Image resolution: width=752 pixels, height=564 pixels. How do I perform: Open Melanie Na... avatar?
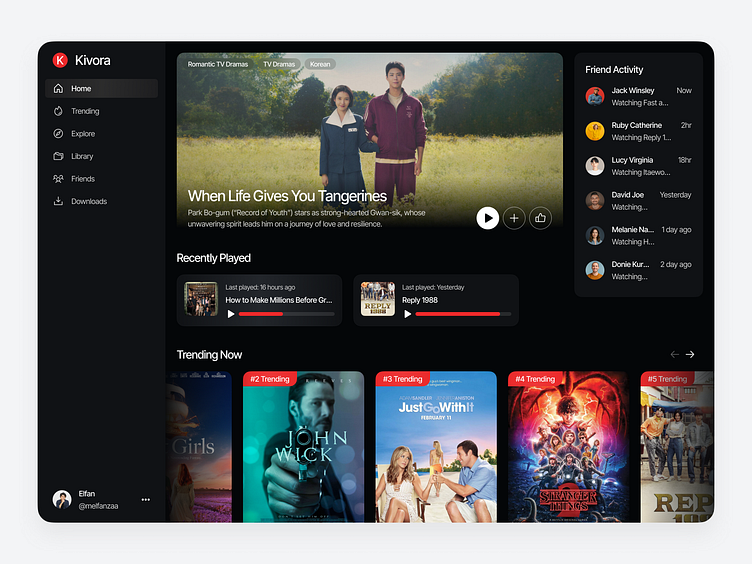pos(595,235)
